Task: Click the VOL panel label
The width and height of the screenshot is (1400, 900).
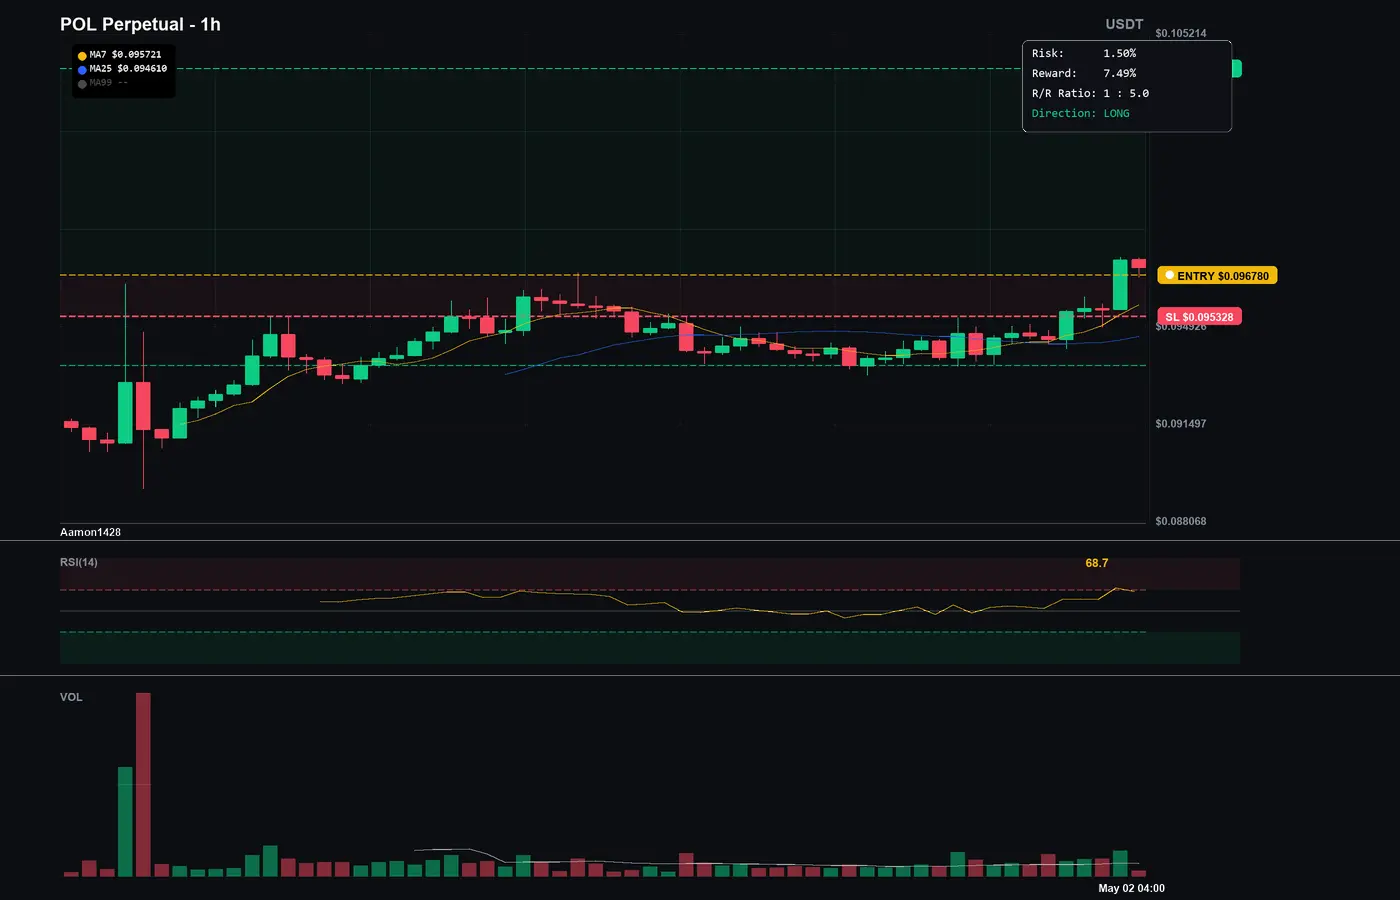Action: [71, 697]
